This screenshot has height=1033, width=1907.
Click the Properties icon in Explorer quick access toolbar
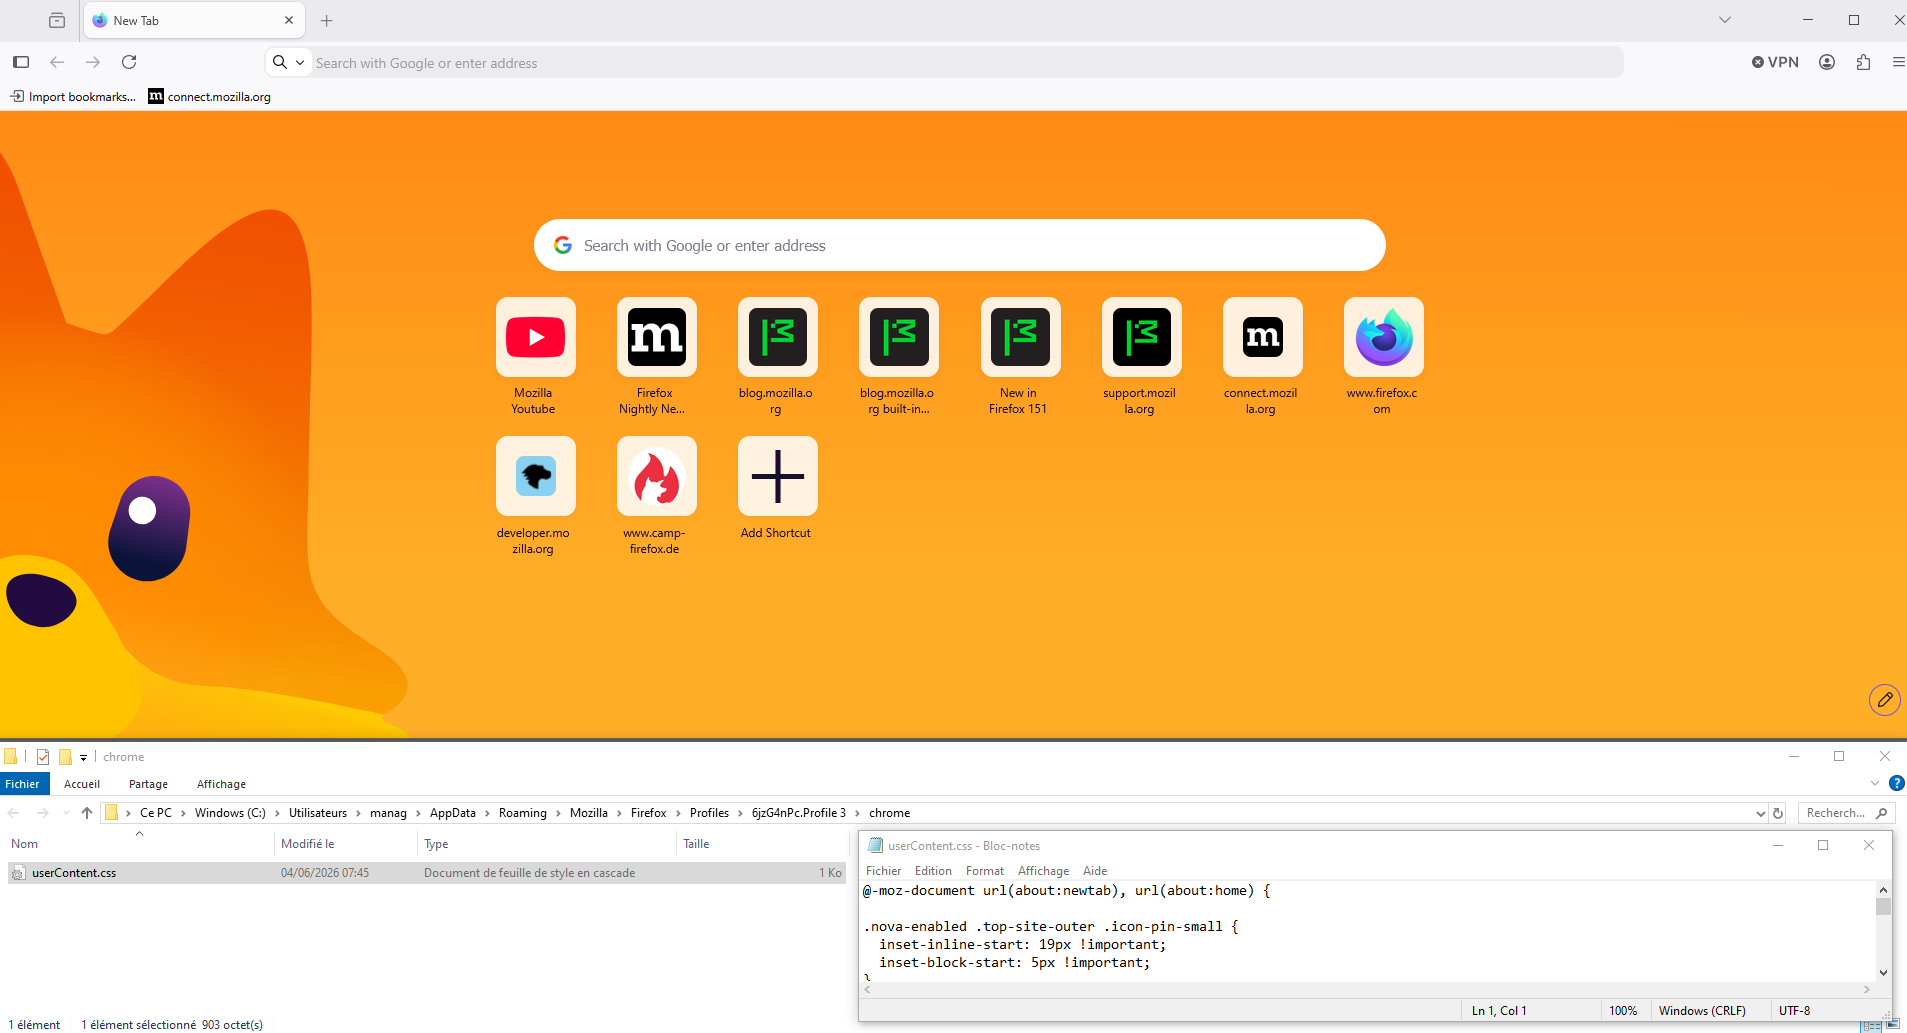(43, 757)
